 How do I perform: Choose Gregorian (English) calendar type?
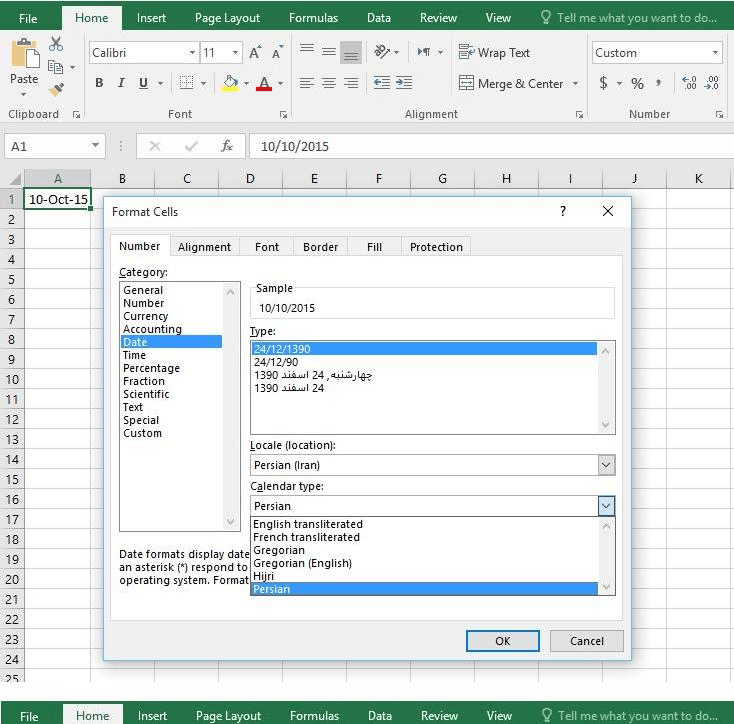point(302,563)
